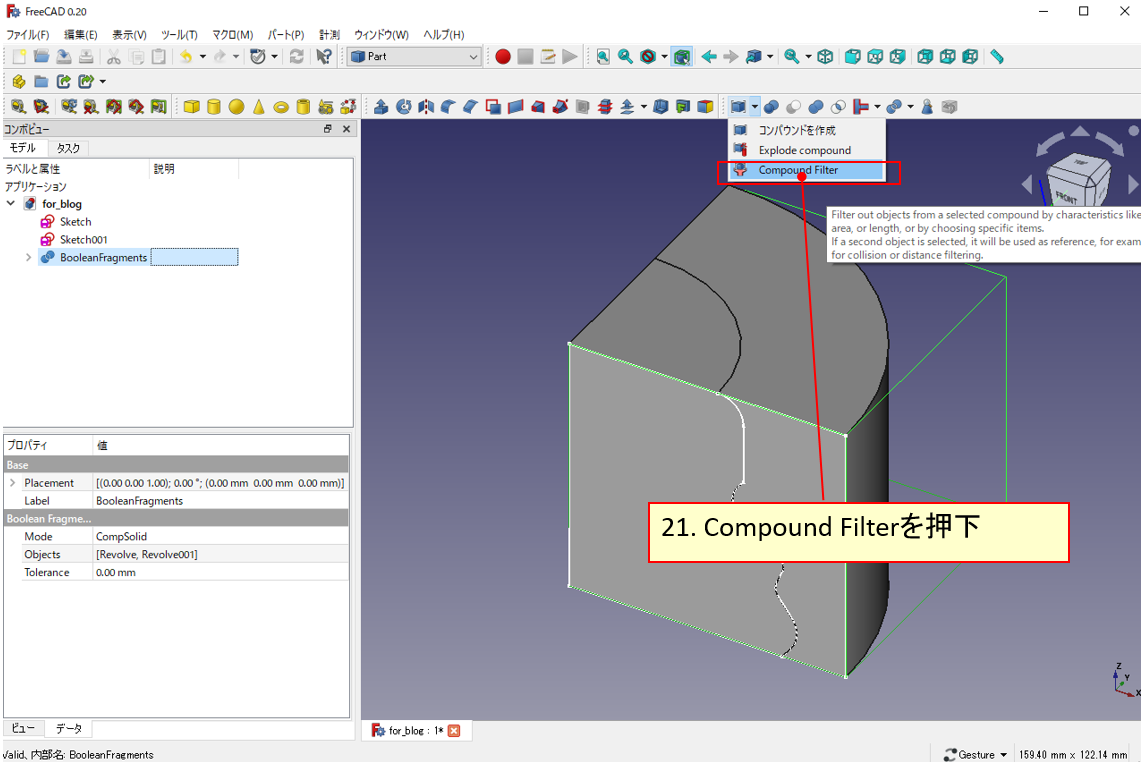This screenshot has width=1144, height=762.
Task: Click the Label value BooleanFragments
Action: pos(221,501)
